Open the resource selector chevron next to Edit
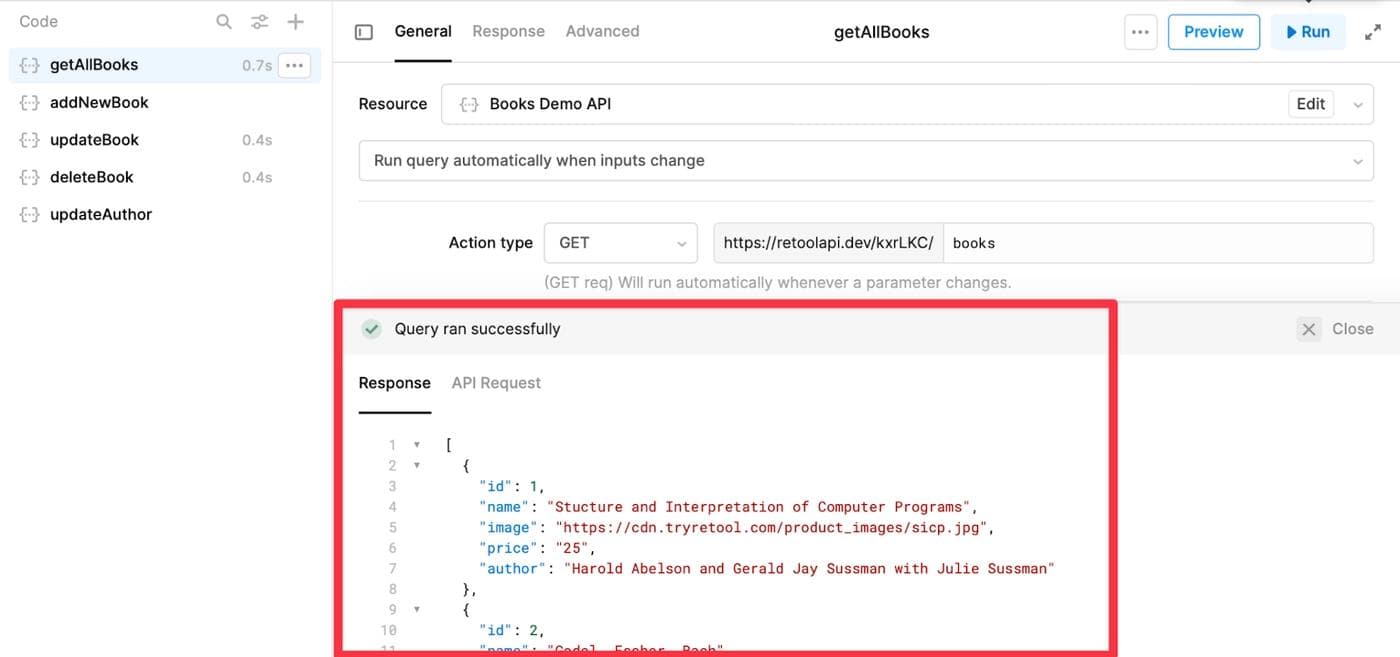Image resolution: width=1400 pixels, height=657 pixels. (1357, 103)
